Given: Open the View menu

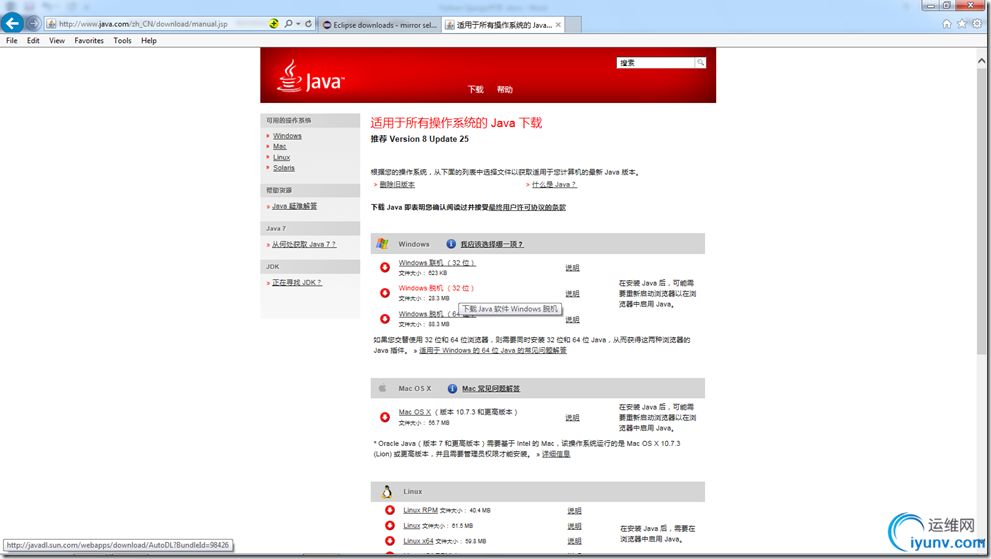Looking at the screenshot, I should [x=57, y=40].
